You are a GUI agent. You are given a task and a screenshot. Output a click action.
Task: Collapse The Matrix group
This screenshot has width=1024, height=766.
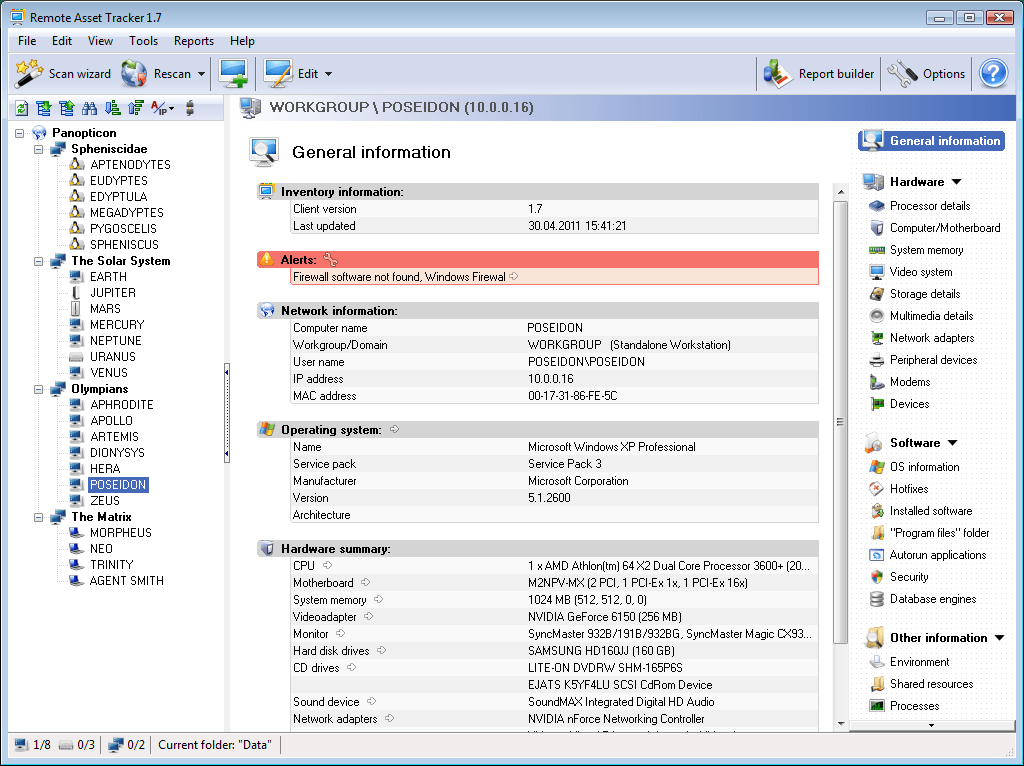[39, 517]
